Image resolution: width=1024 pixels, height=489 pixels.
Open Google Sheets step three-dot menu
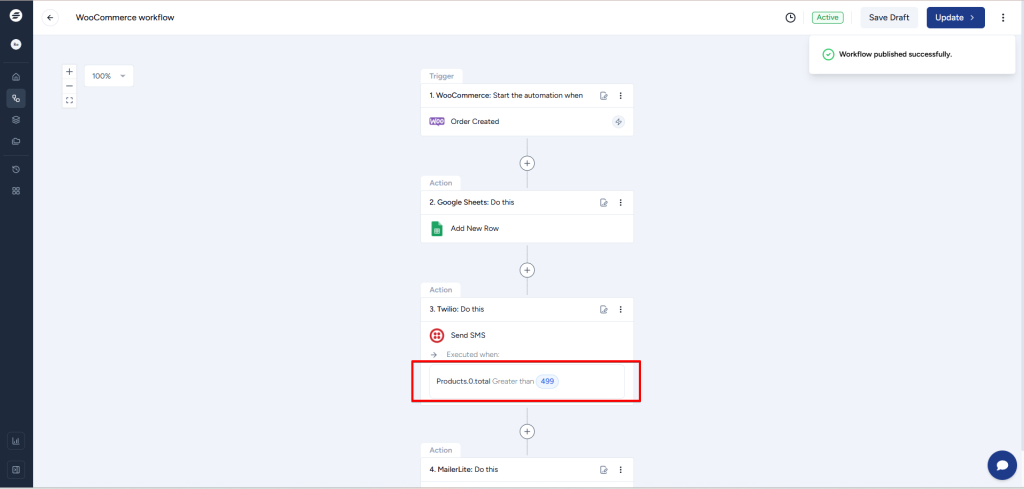[x=620, y=202]
